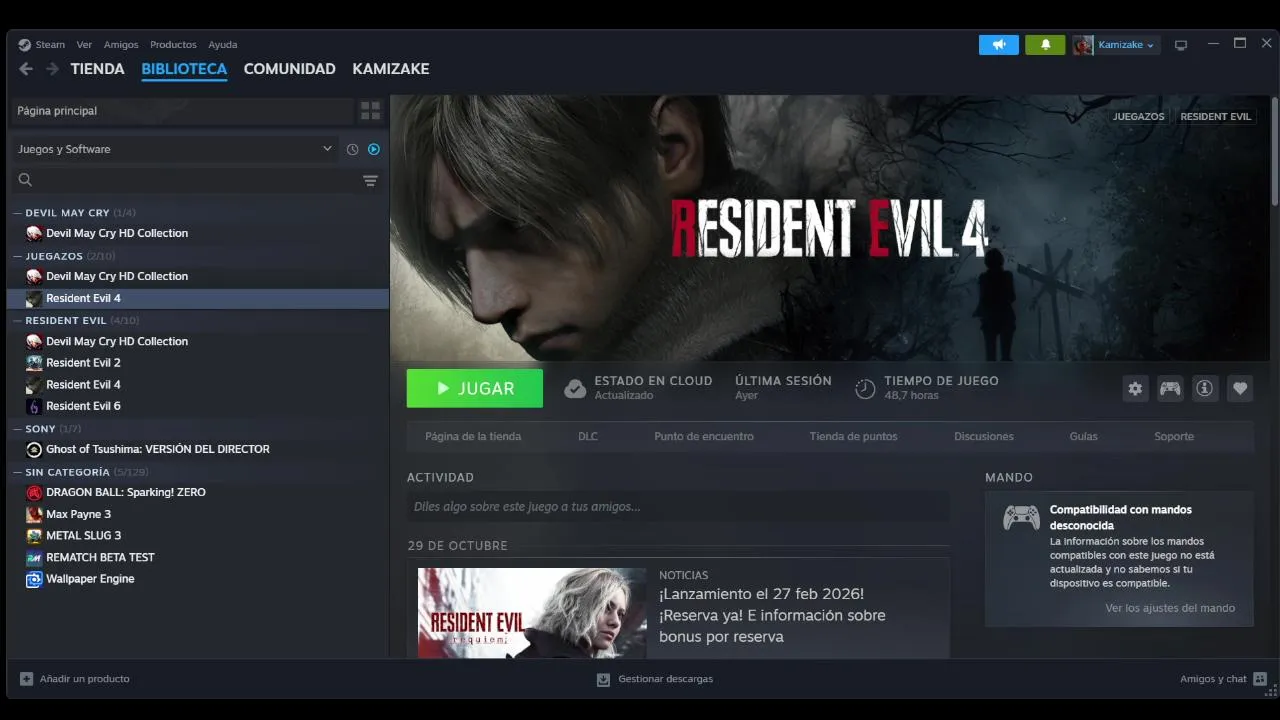Open the Ver menu
This screenshot has width=1280, height=720.
point(84,45)
